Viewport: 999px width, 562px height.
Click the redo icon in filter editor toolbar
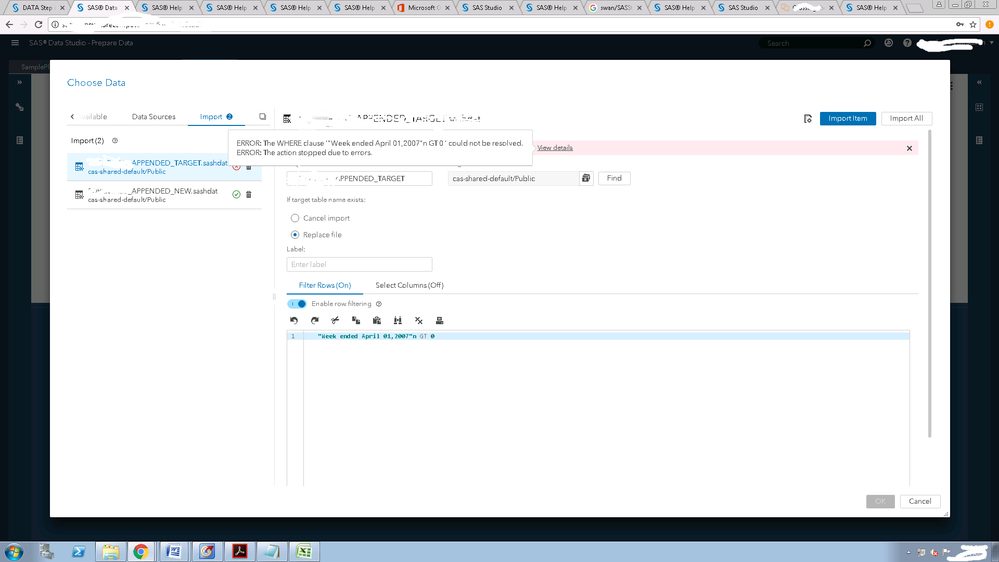[x=315, y=321]
